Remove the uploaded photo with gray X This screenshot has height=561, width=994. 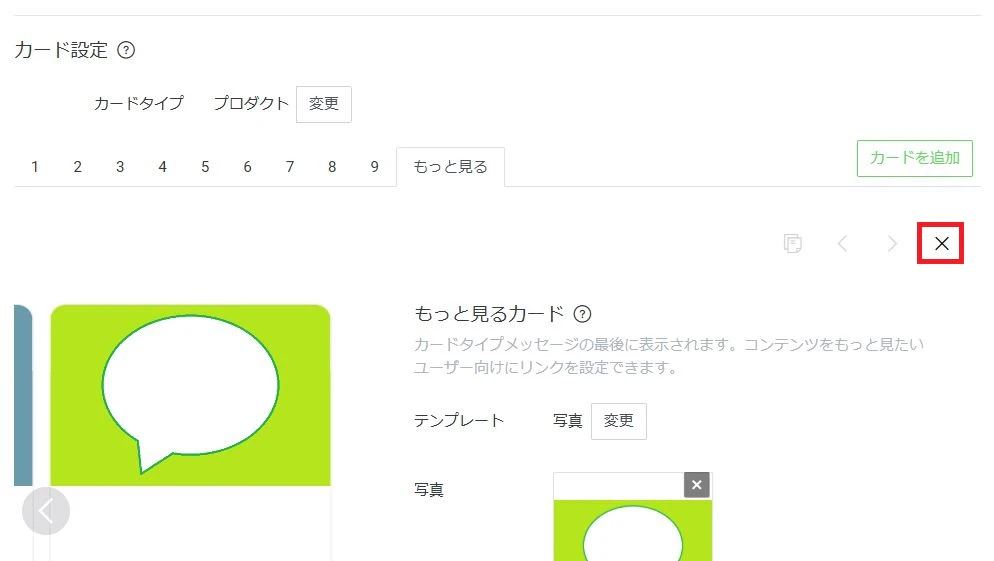tap(697, 485)
